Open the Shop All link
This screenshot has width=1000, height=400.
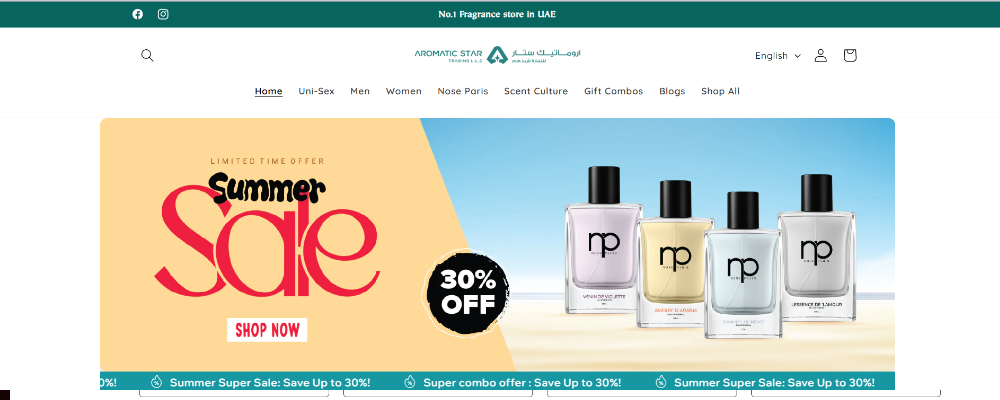[x=721, y=91]
